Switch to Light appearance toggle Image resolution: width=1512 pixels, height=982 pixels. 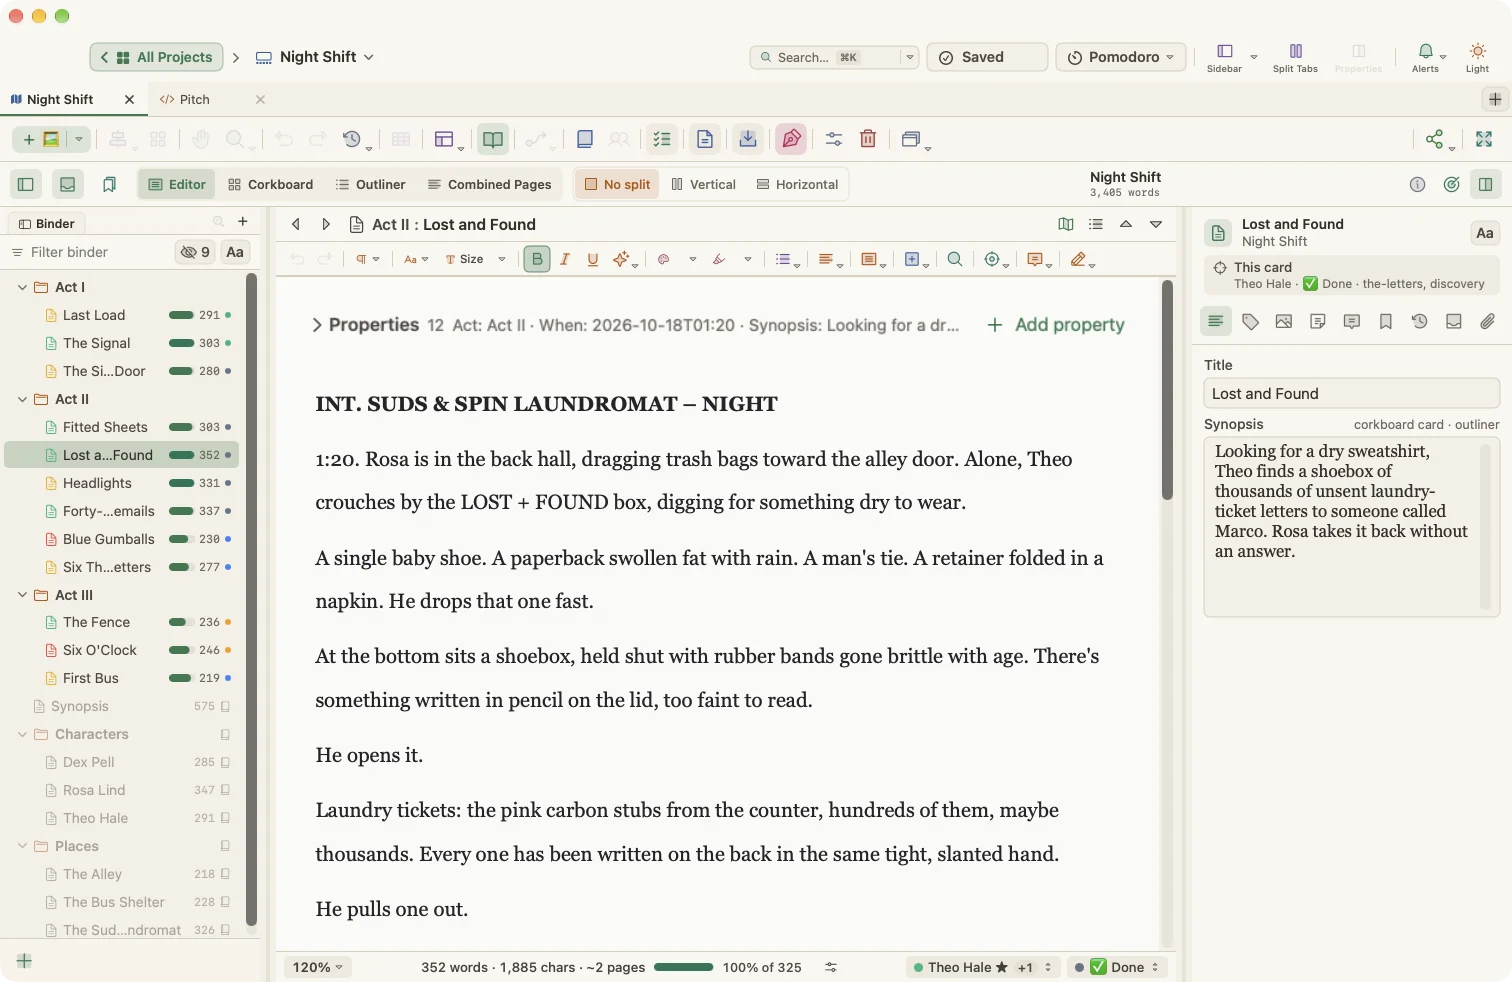1478,57
